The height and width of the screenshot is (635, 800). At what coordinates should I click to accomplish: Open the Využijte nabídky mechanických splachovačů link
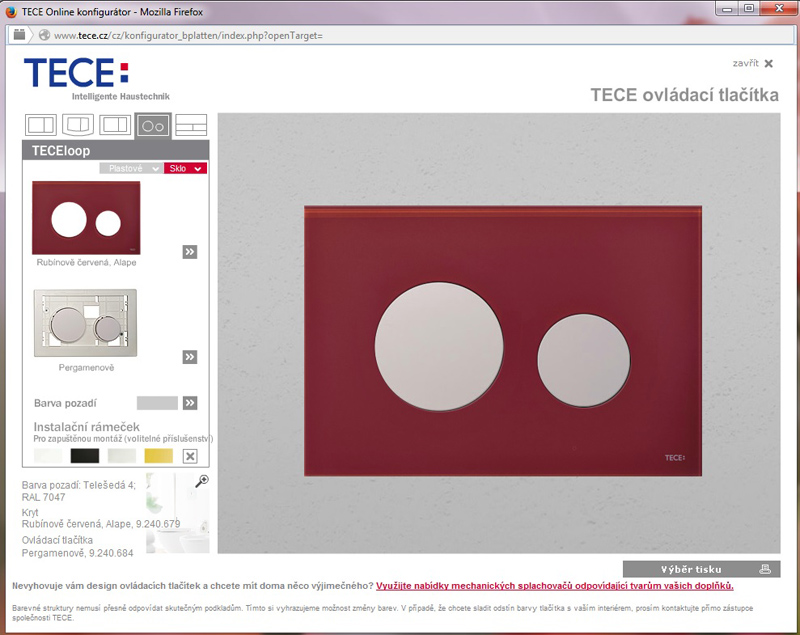click(555, 586)
